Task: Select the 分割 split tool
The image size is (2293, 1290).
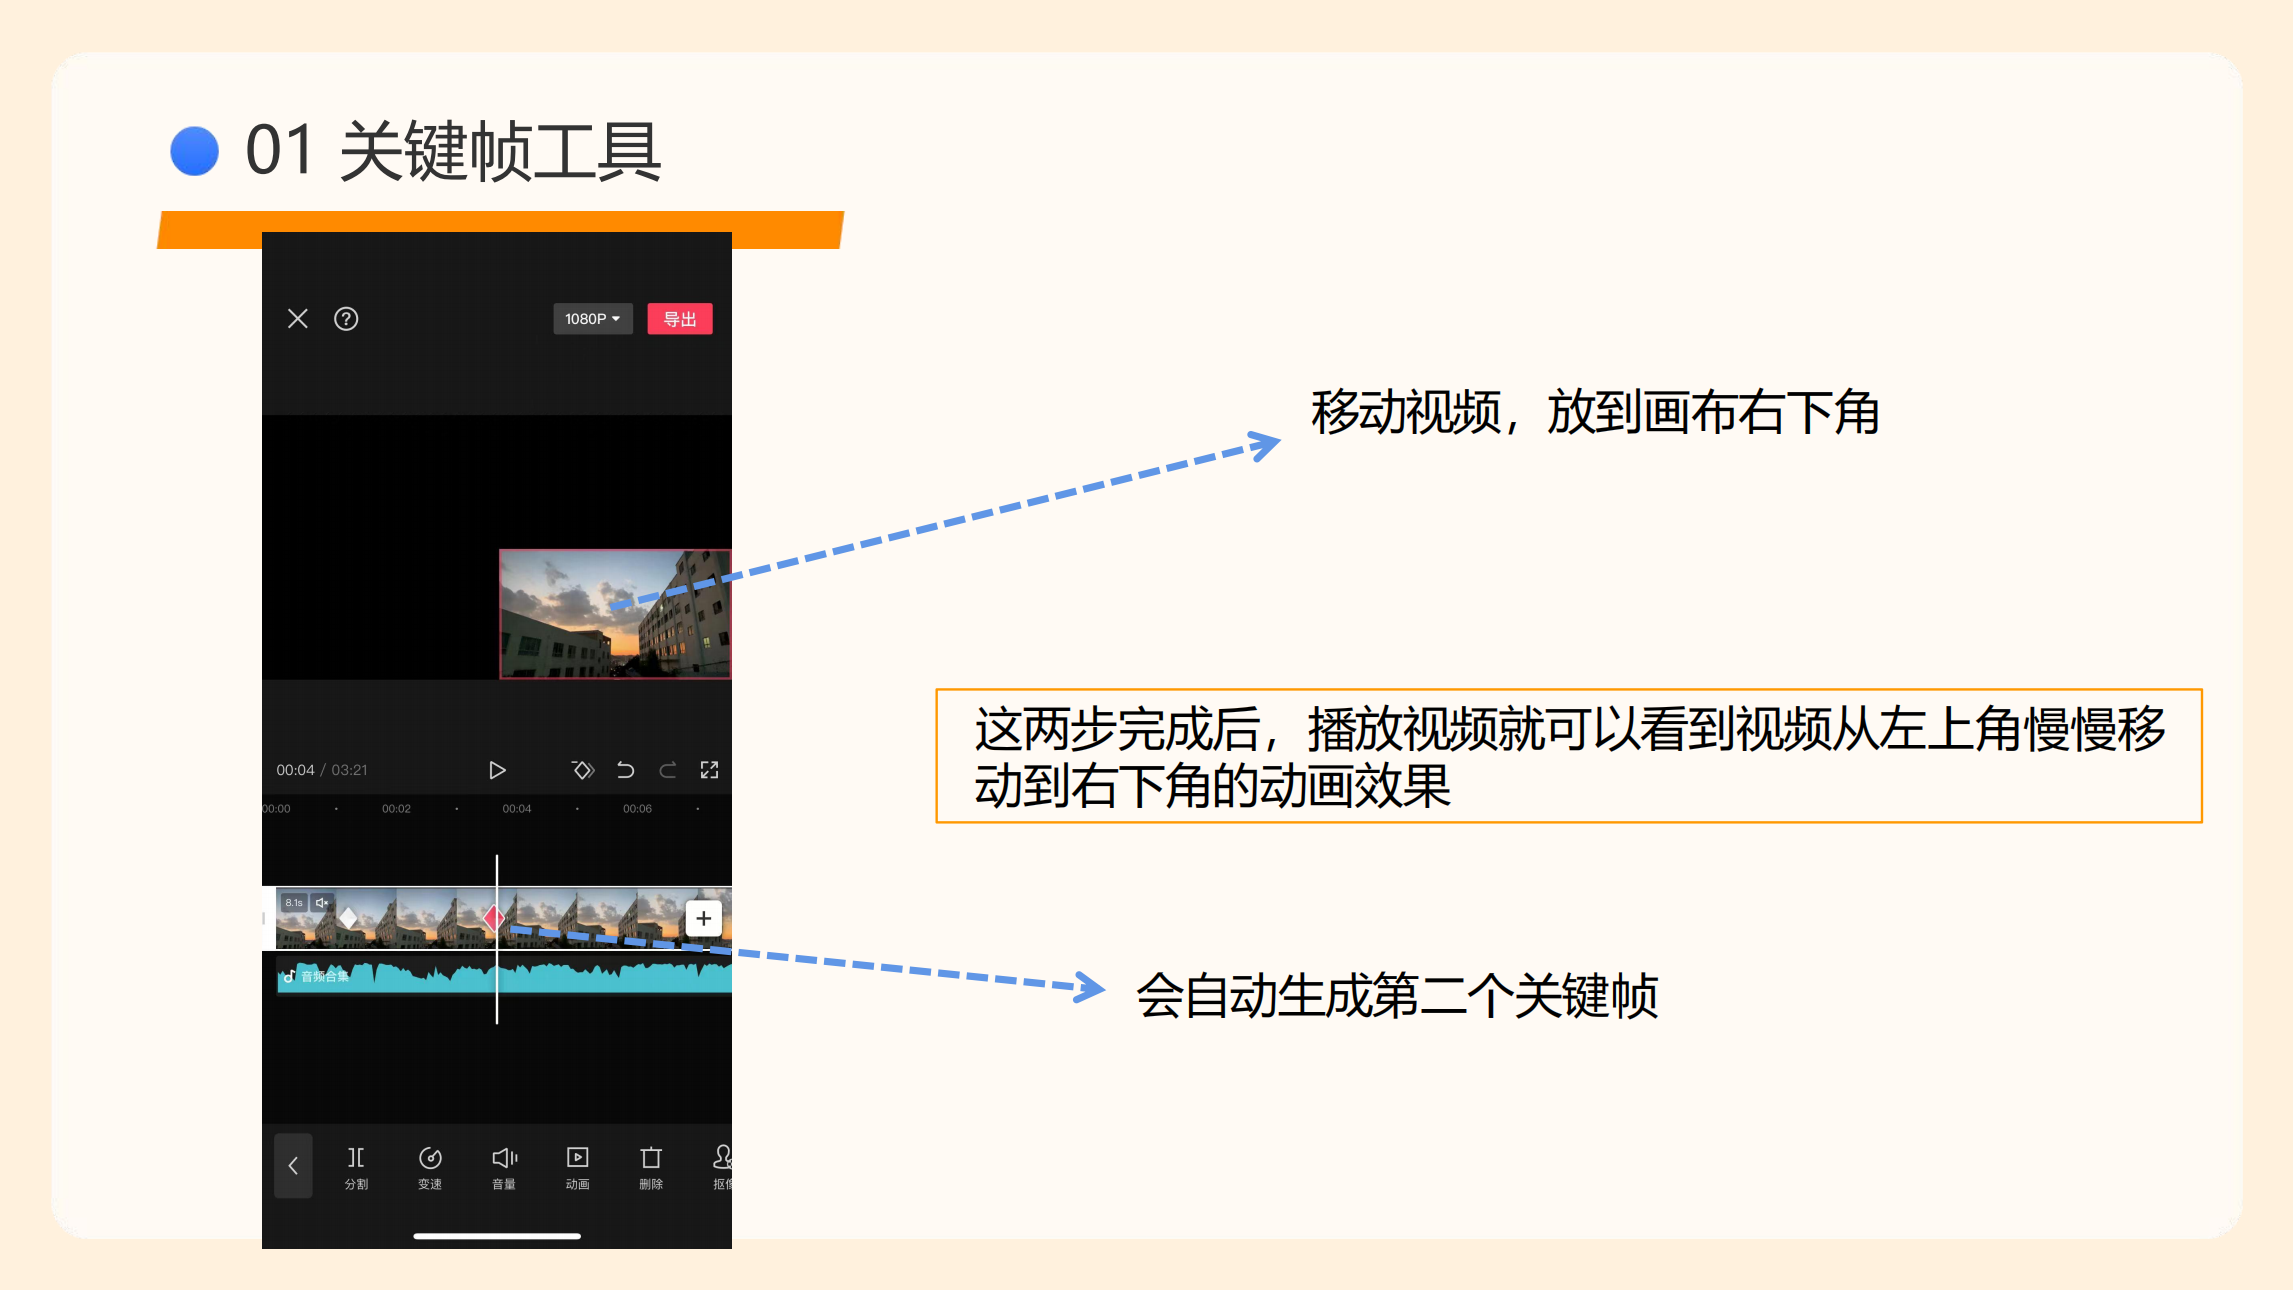Action: (x=356, y=1168)
